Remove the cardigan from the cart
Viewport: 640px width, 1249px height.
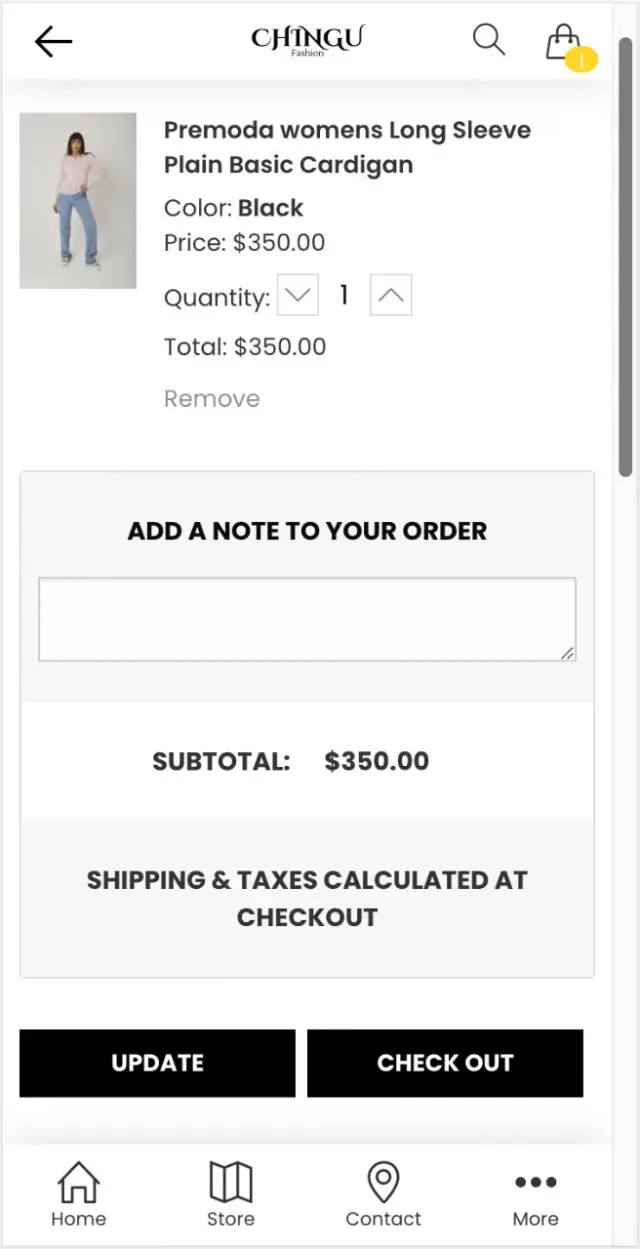(212, 399)
